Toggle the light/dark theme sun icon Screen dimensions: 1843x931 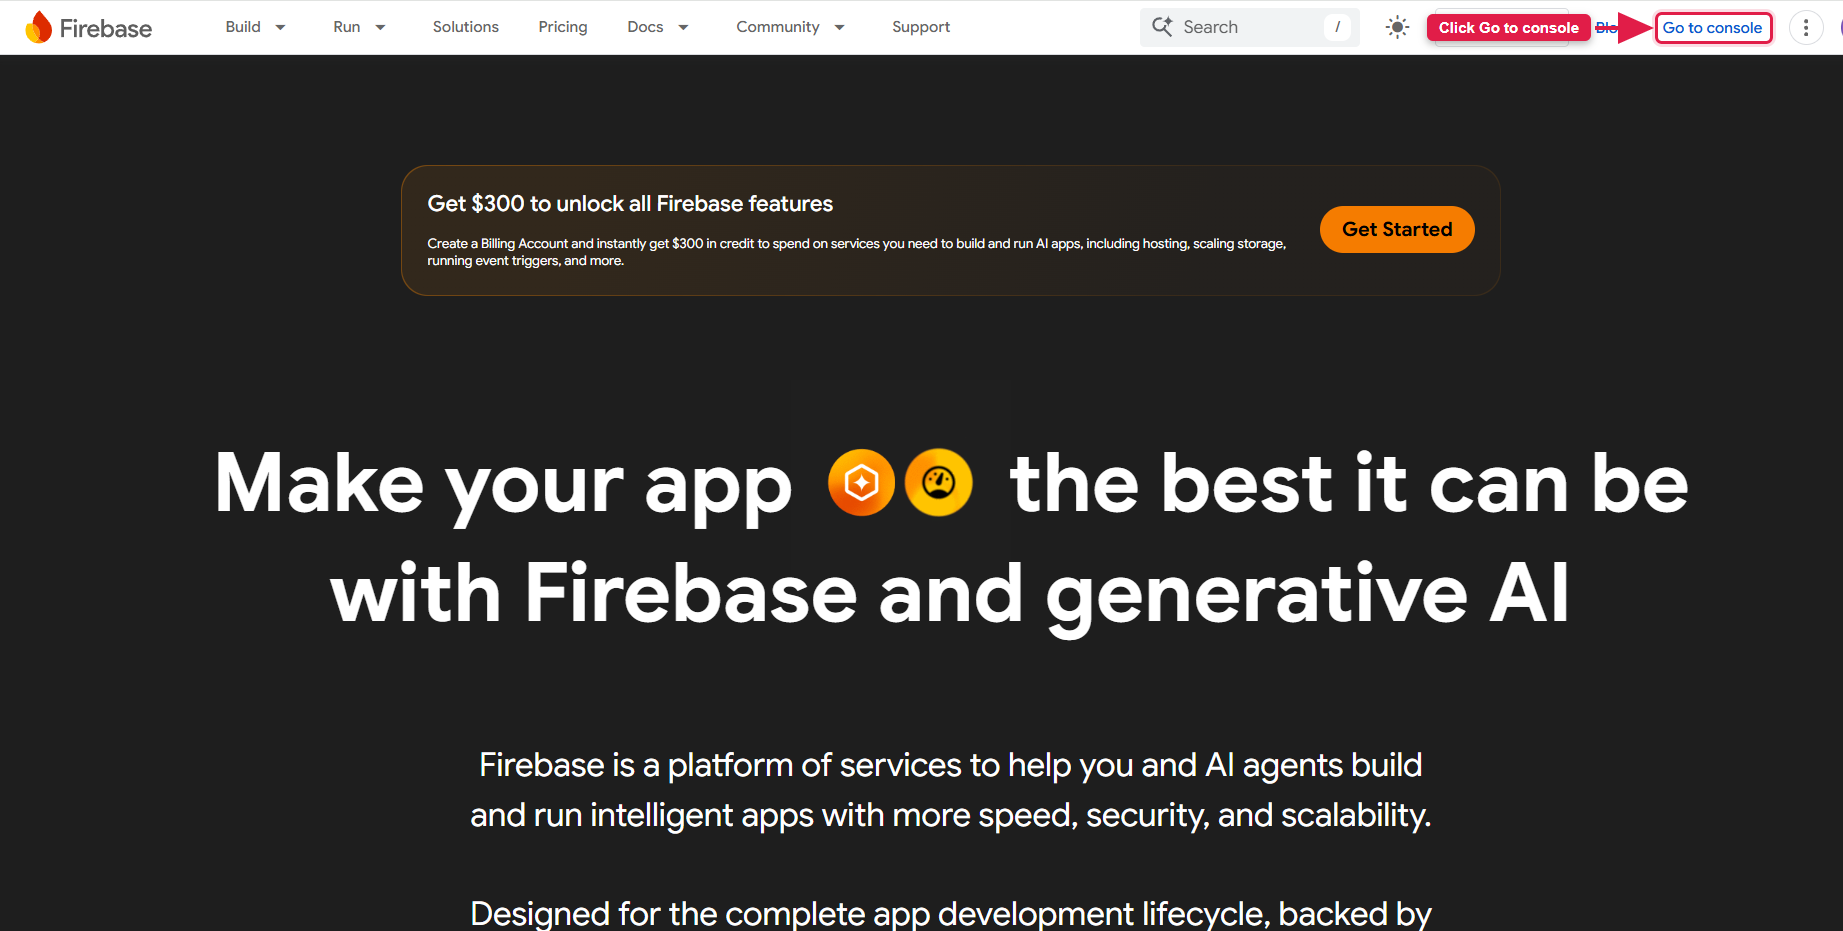tap(1397, 27)
